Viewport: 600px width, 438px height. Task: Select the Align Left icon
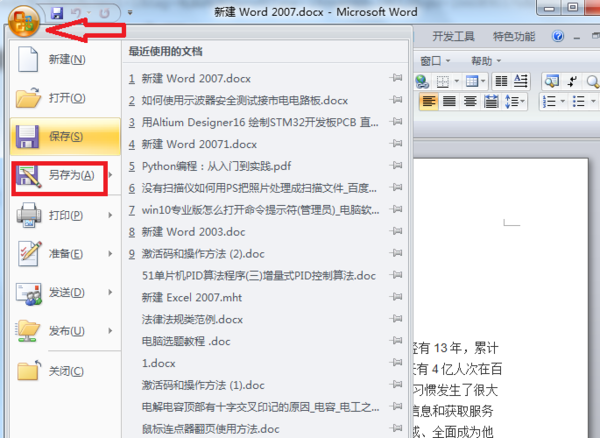point(429,101)
